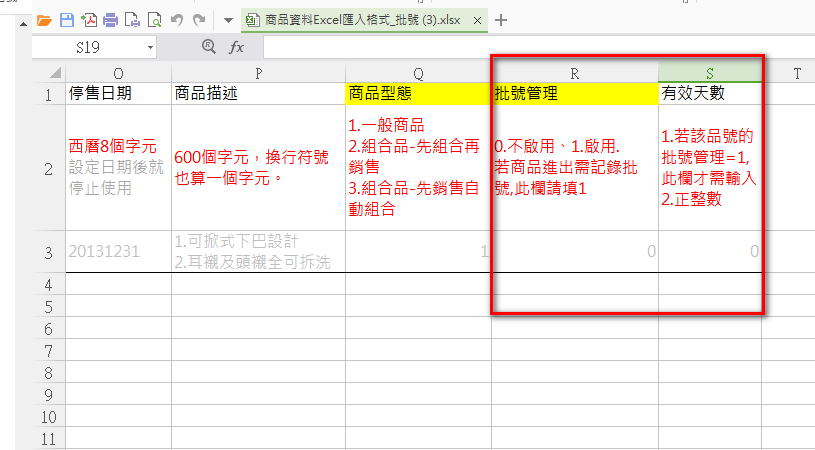This screenshot has width=815, height=450.
Task: Click the collapse arrow left of toolbar
Action: pos(23,24)
